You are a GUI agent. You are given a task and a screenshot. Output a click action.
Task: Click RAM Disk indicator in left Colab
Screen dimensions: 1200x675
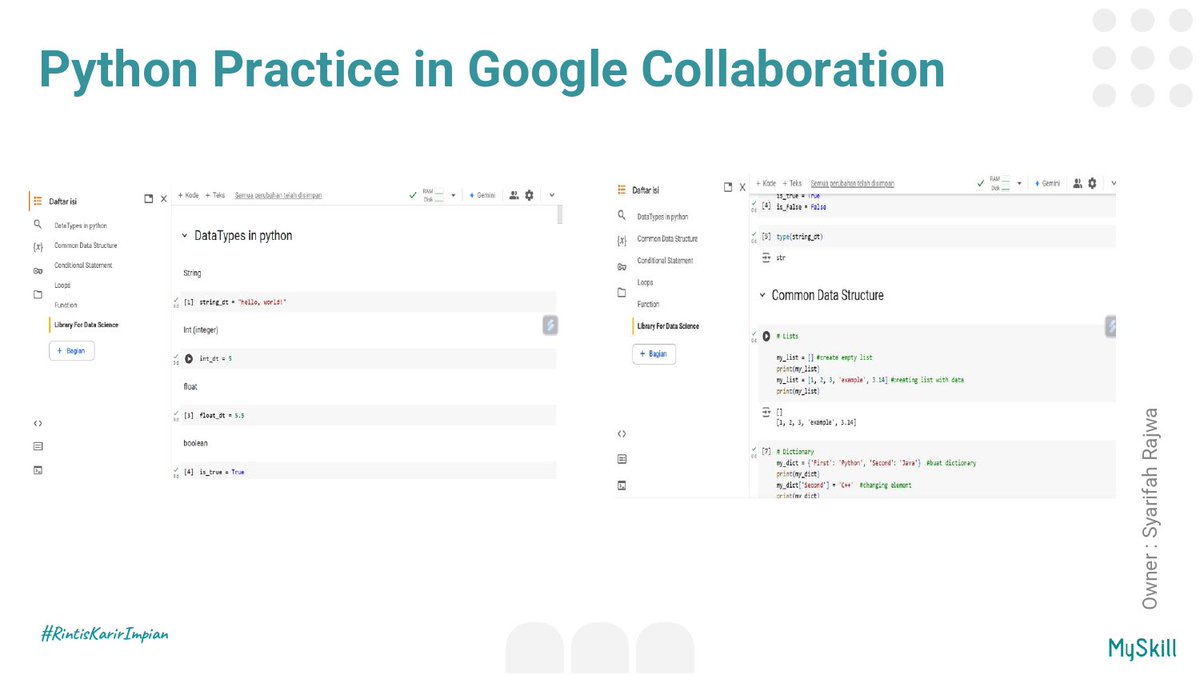[x=434, y=196]
